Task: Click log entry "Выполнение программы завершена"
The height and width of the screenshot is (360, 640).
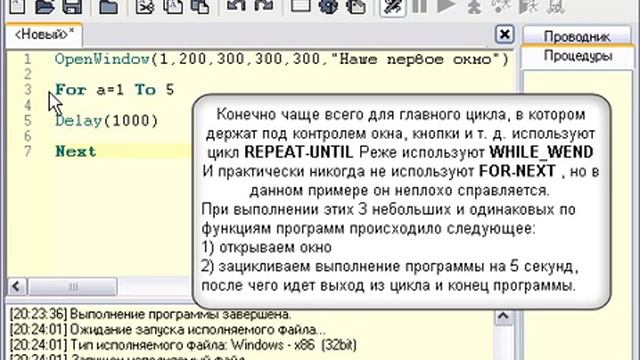Action: pos(151,314)
